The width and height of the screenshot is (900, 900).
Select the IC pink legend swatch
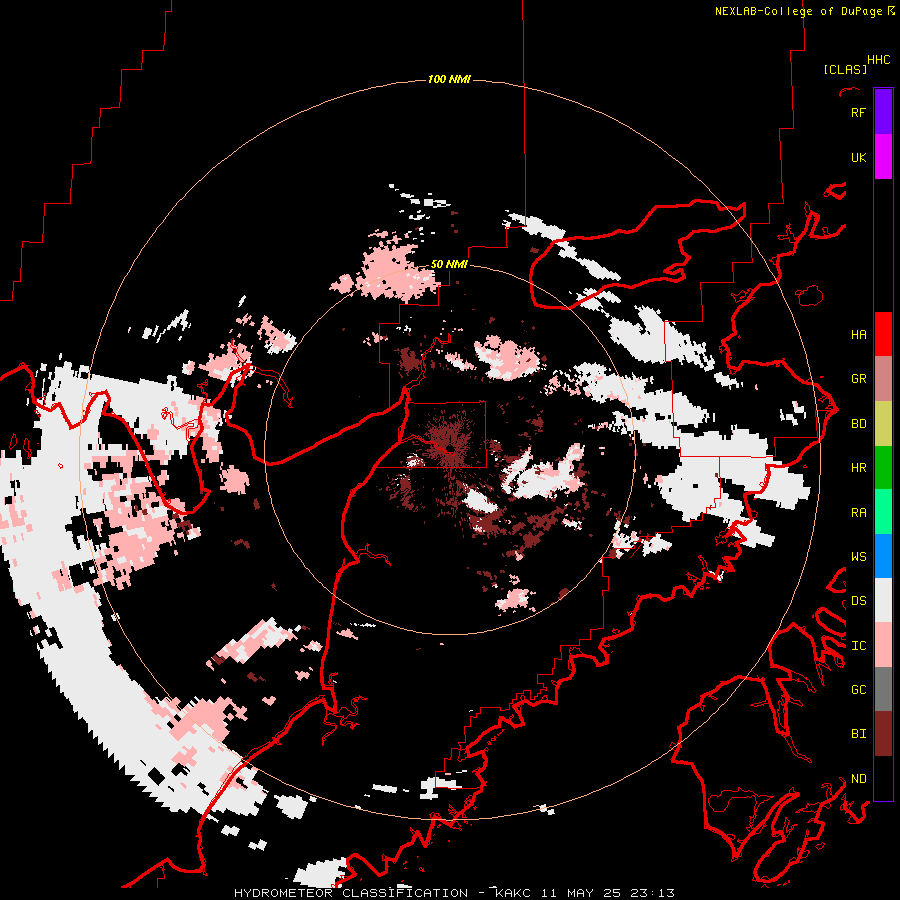pyautogui.click(x=883, y=645)
